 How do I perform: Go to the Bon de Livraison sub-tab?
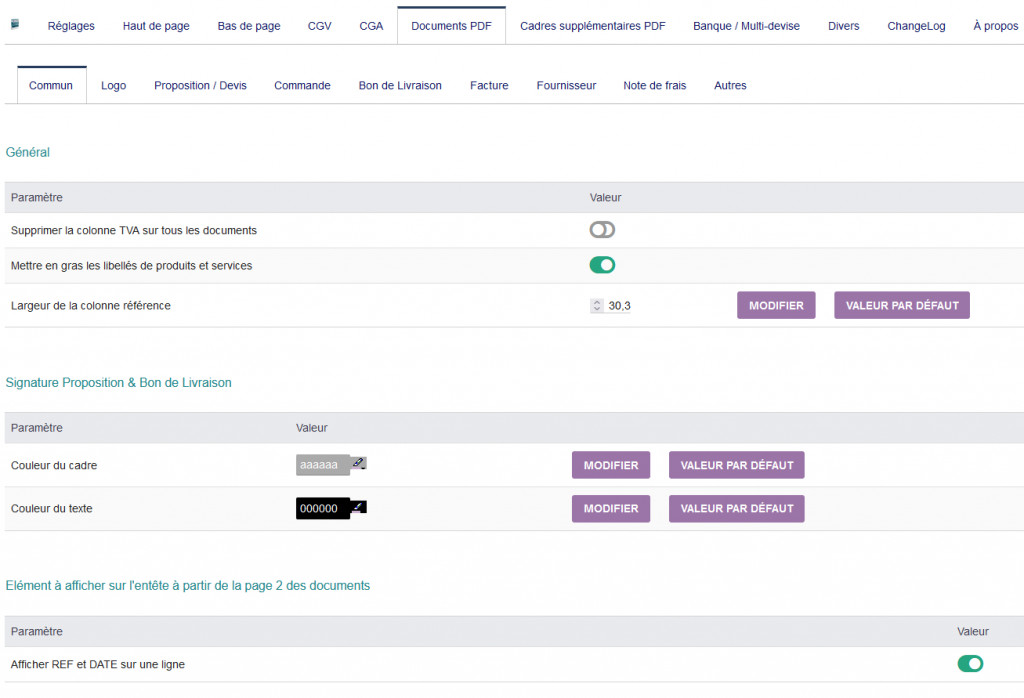pyautogui.click(x=400, y=86)
